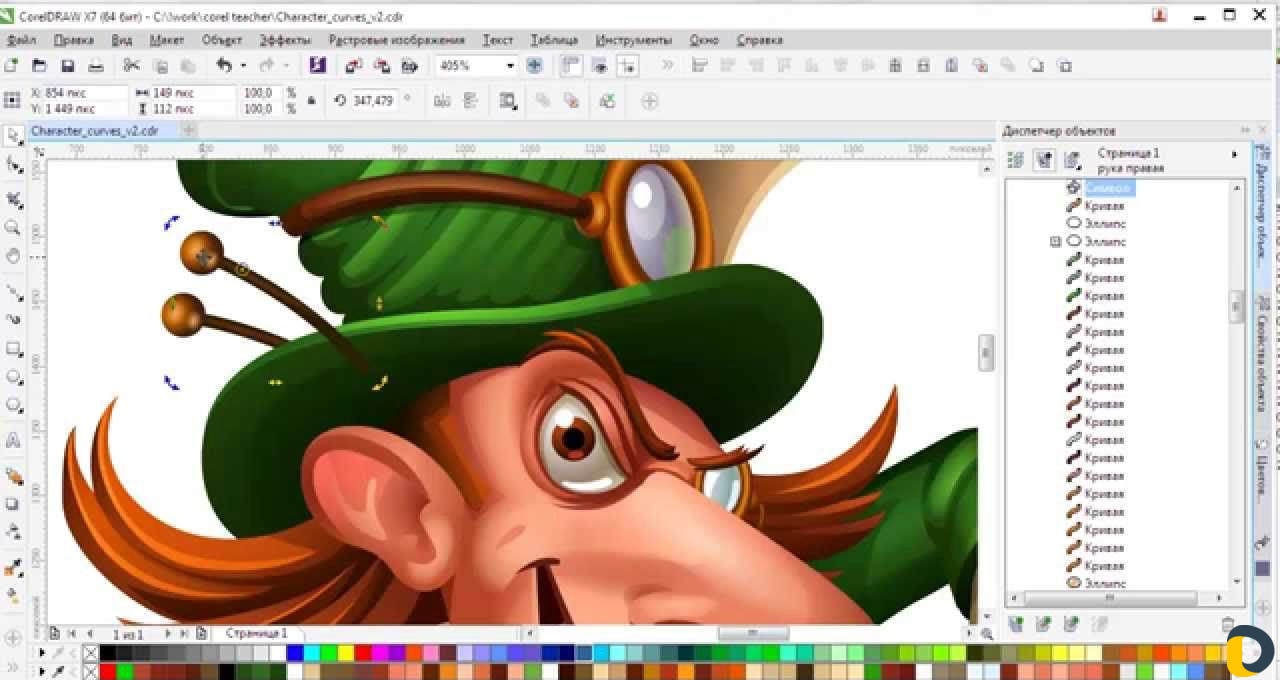Click the Convert to curves icon
The image size is (1280, 680).
click(606, 101)
